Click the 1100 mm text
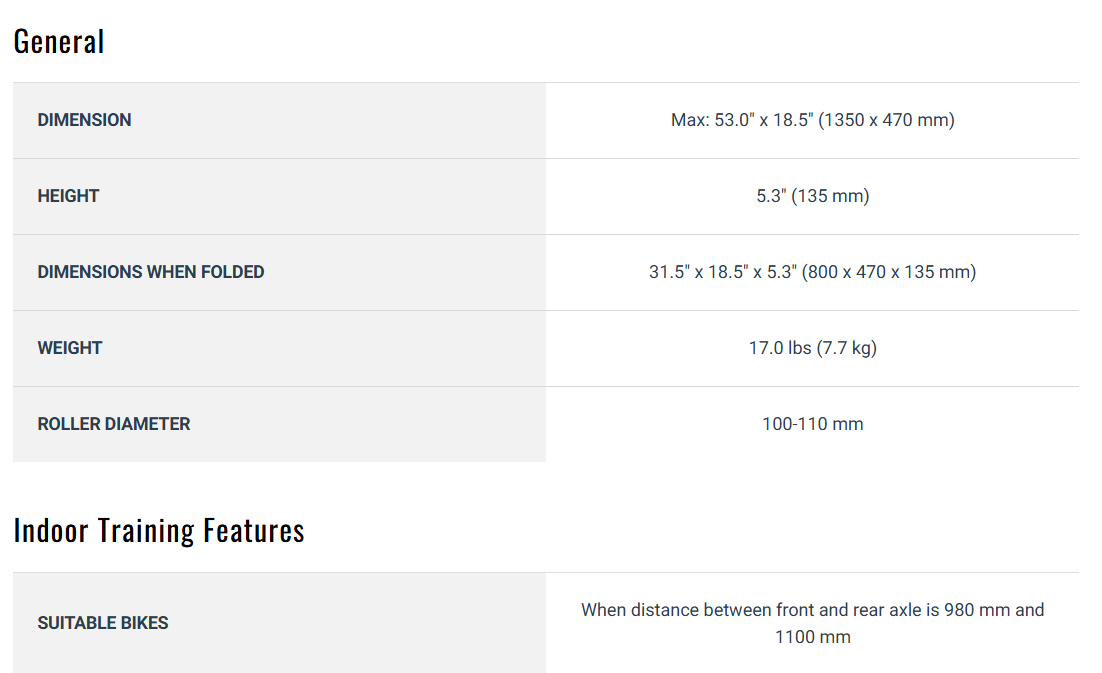This screenshot has height=673, width=1102. coord(812,637)
